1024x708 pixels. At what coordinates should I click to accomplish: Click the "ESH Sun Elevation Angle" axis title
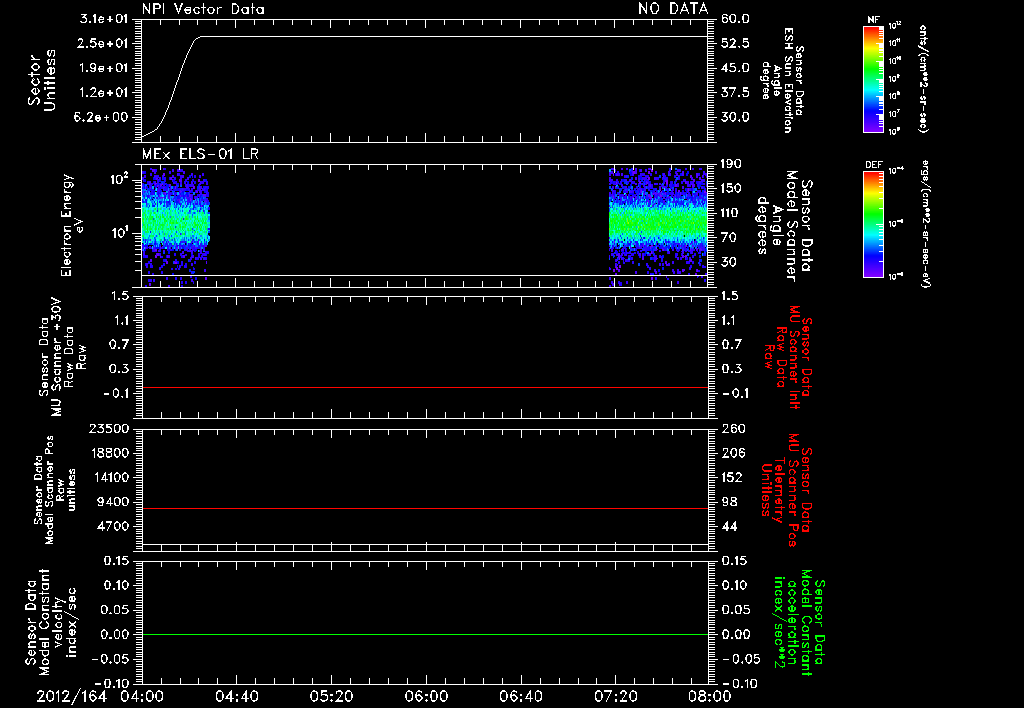pyautogui.click(x=782, y=80)
